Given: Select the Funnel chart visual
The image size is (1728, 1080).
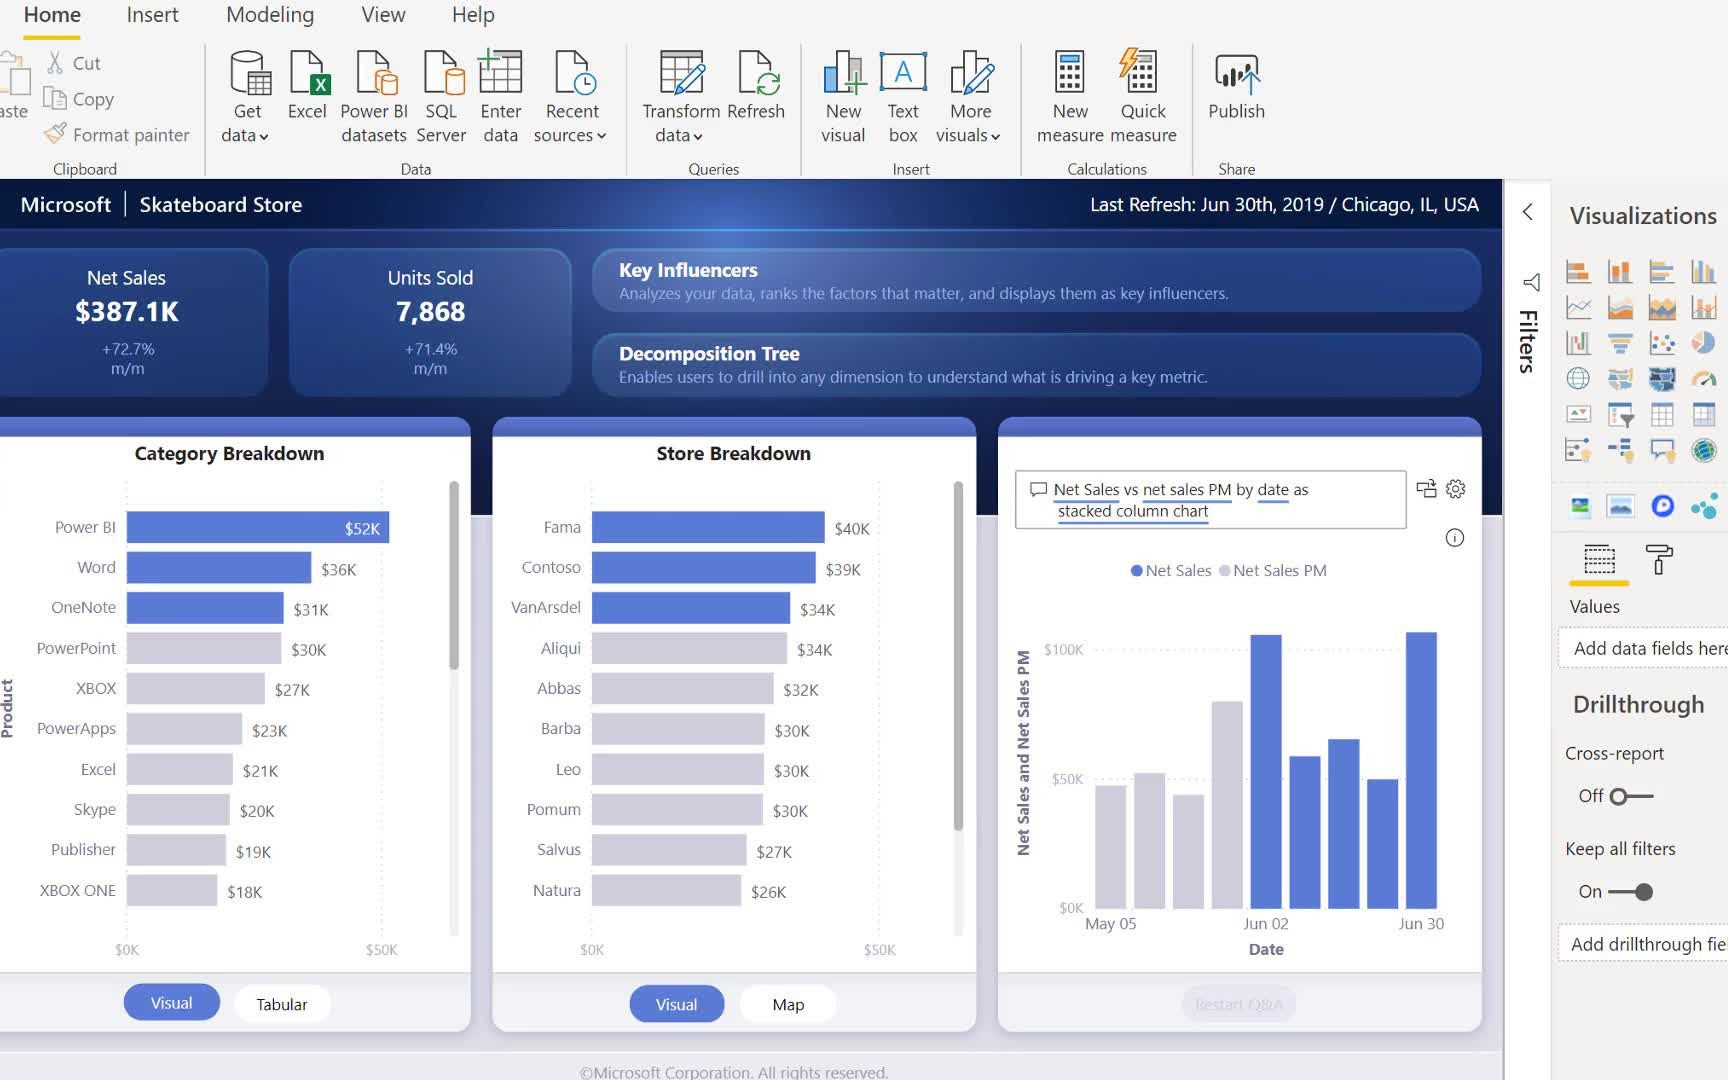Looking at the screenshot, I should tap(1620, 343).
